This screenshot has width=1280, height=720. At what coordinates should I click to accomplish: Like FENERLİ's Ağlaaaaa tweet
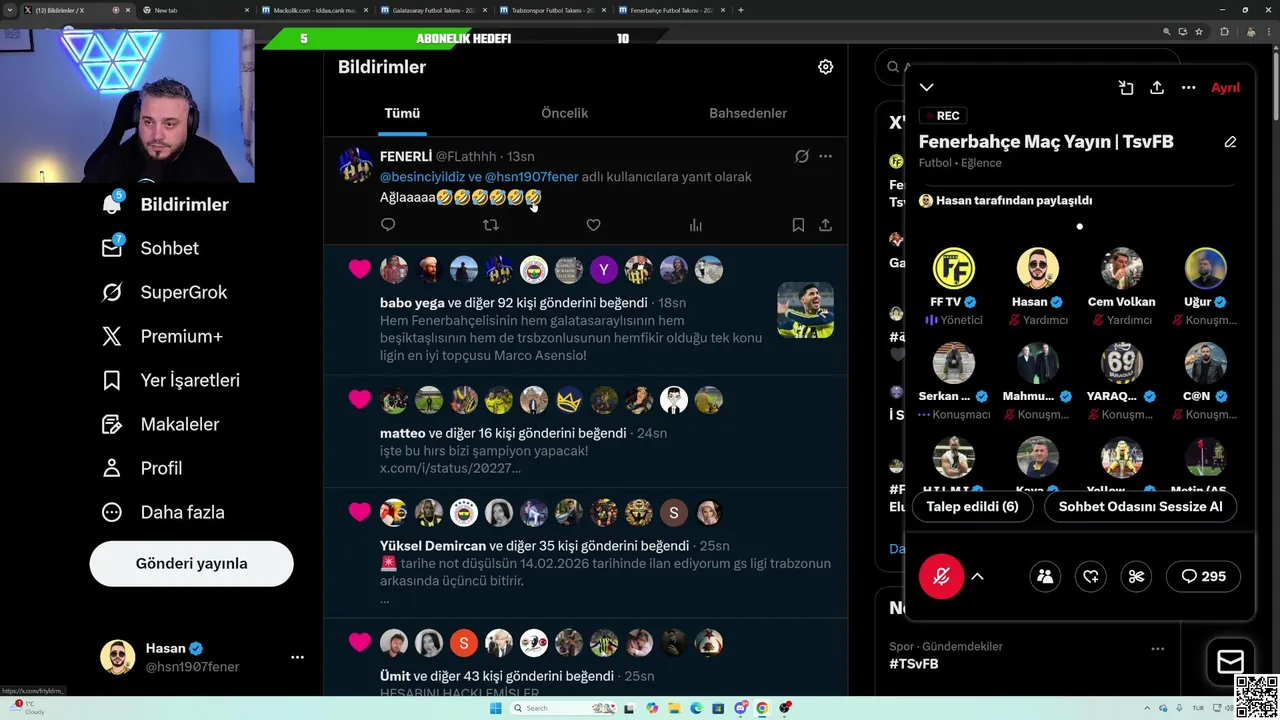[593, 225]
